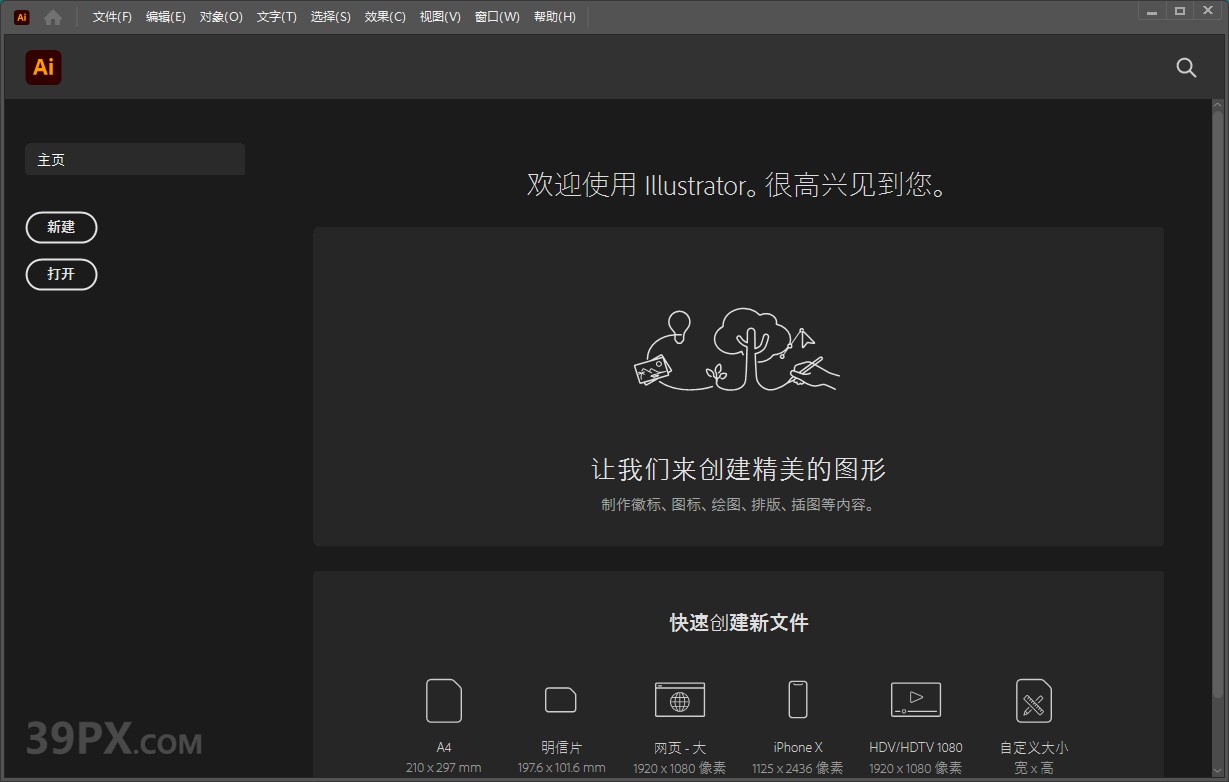Viewport: 1229px width, 782px height.
Task: Open the 视图(V) menu
Action: (440, 17)
